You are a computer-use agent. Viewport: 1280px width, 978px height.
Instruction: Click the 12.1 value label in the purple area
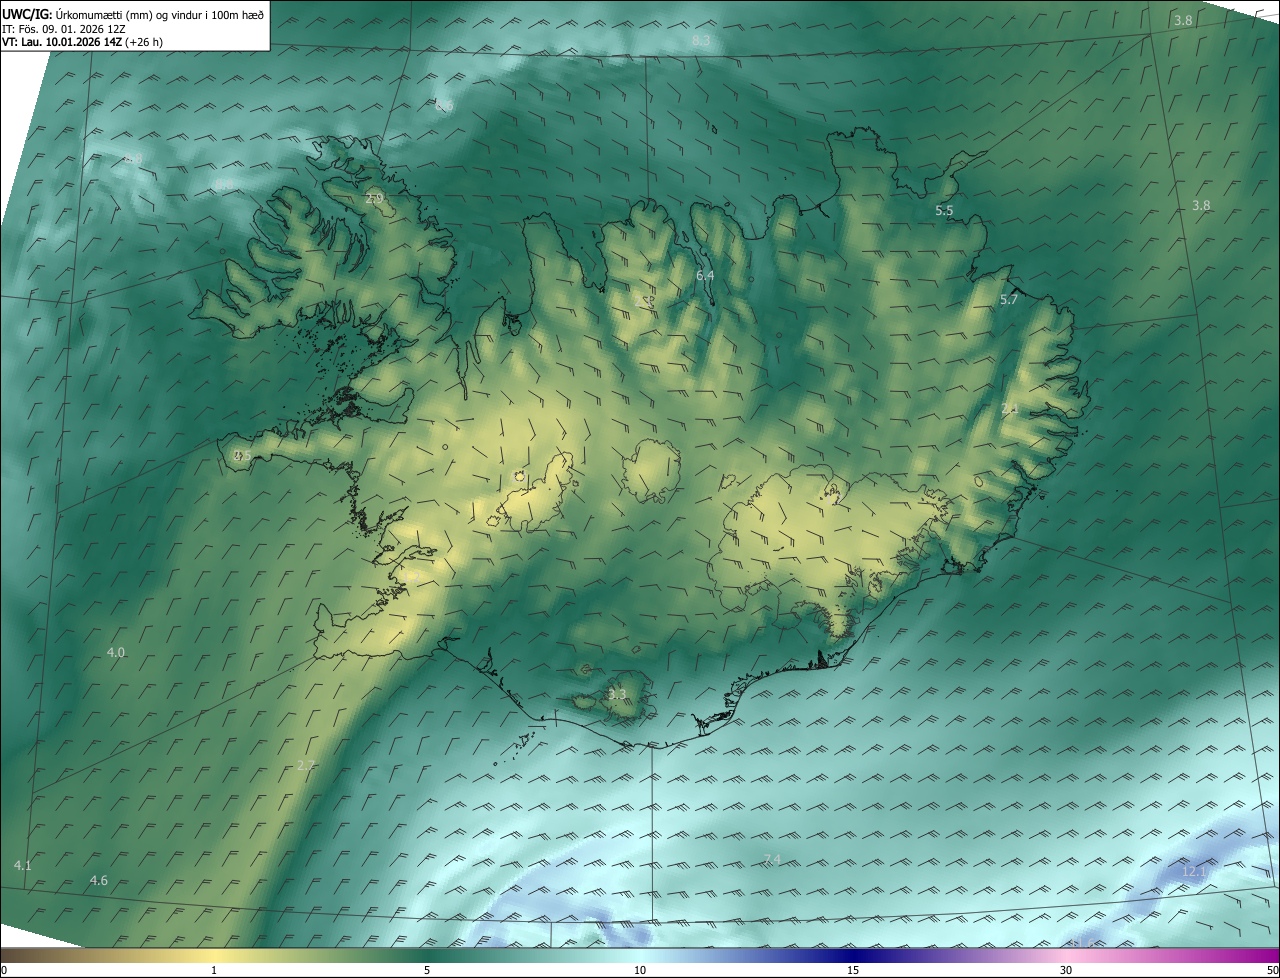[x=1194, y=871]
